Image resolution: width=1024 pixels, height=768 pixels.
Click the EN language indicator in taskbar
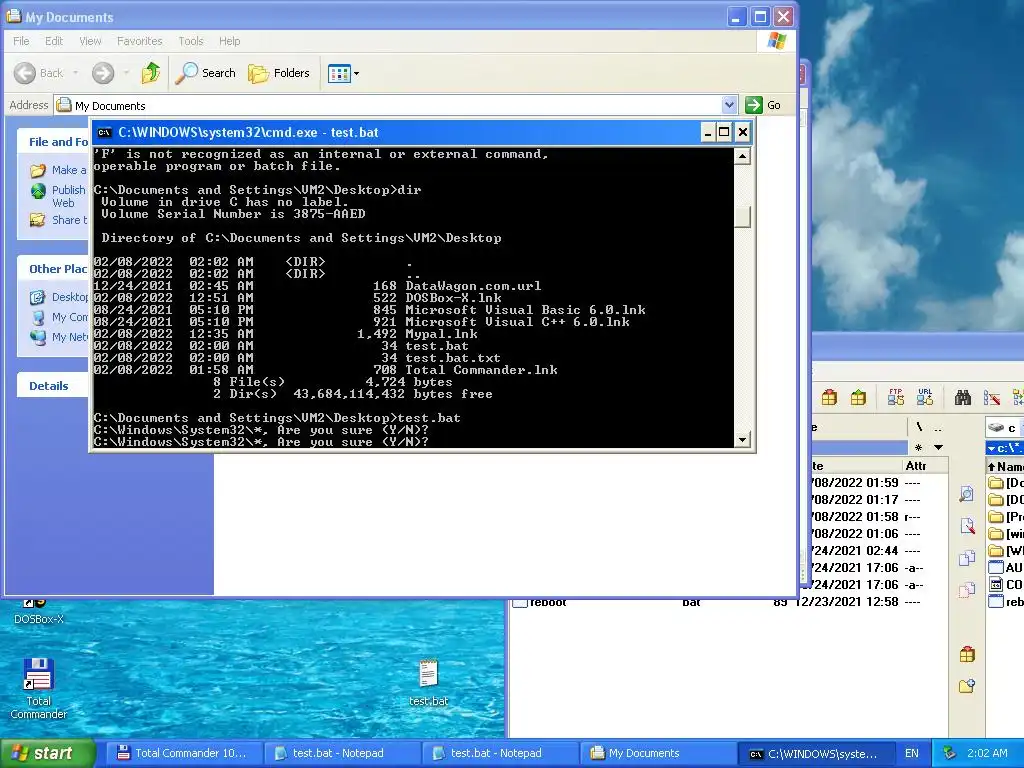(912, 753)
